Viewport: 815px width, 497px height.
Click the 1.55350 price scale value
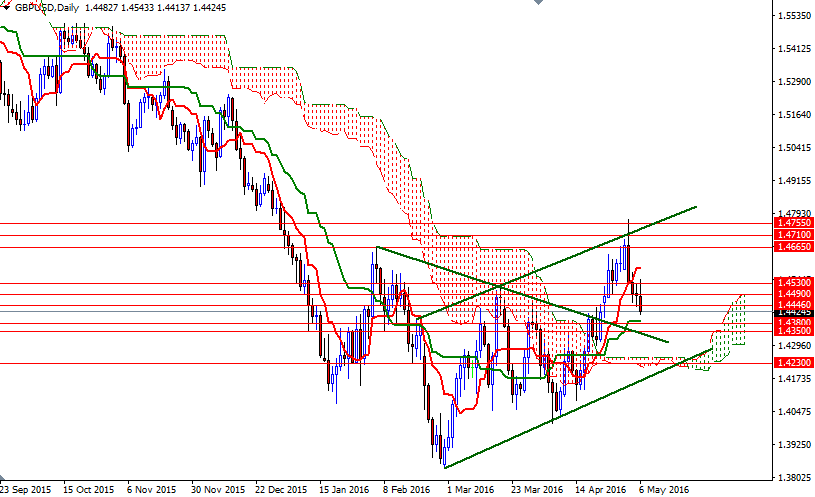pos(797,16)
